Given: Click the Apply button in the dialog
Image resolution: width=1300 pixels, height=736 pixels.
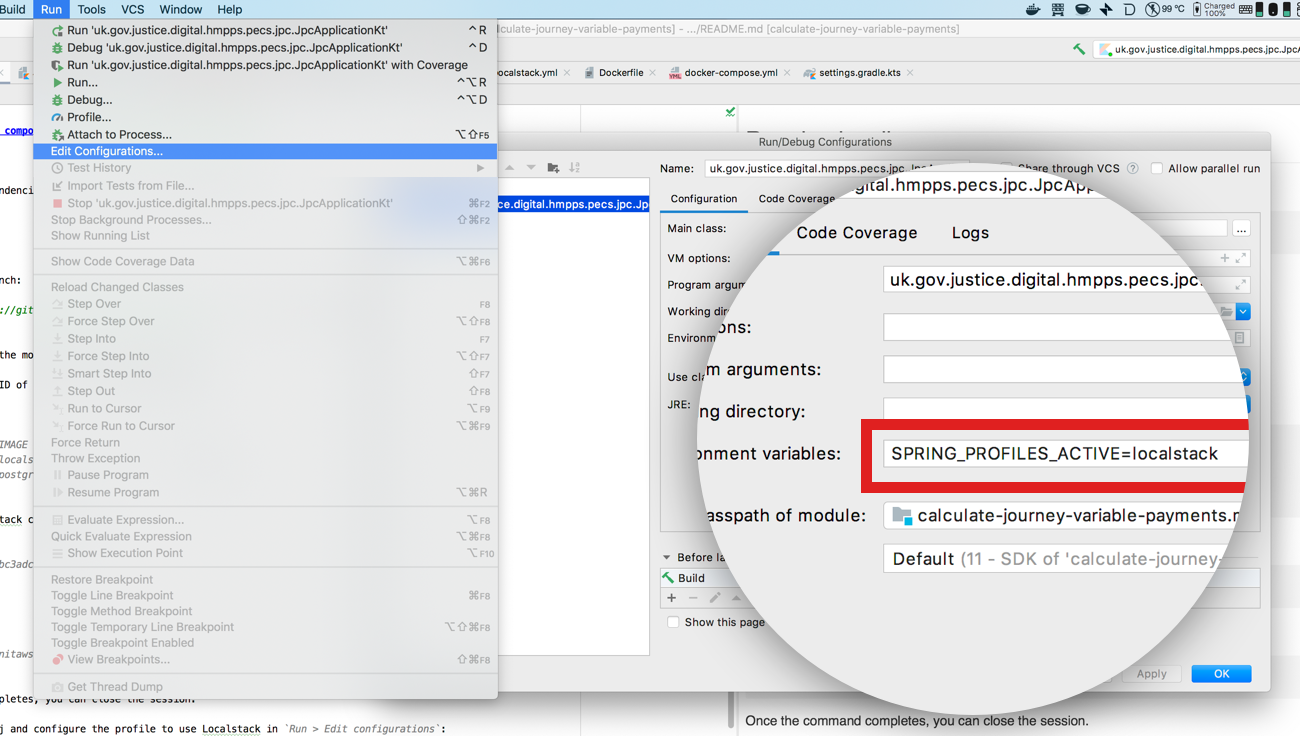Looking at the screenshot, I should coord(1151,674).
